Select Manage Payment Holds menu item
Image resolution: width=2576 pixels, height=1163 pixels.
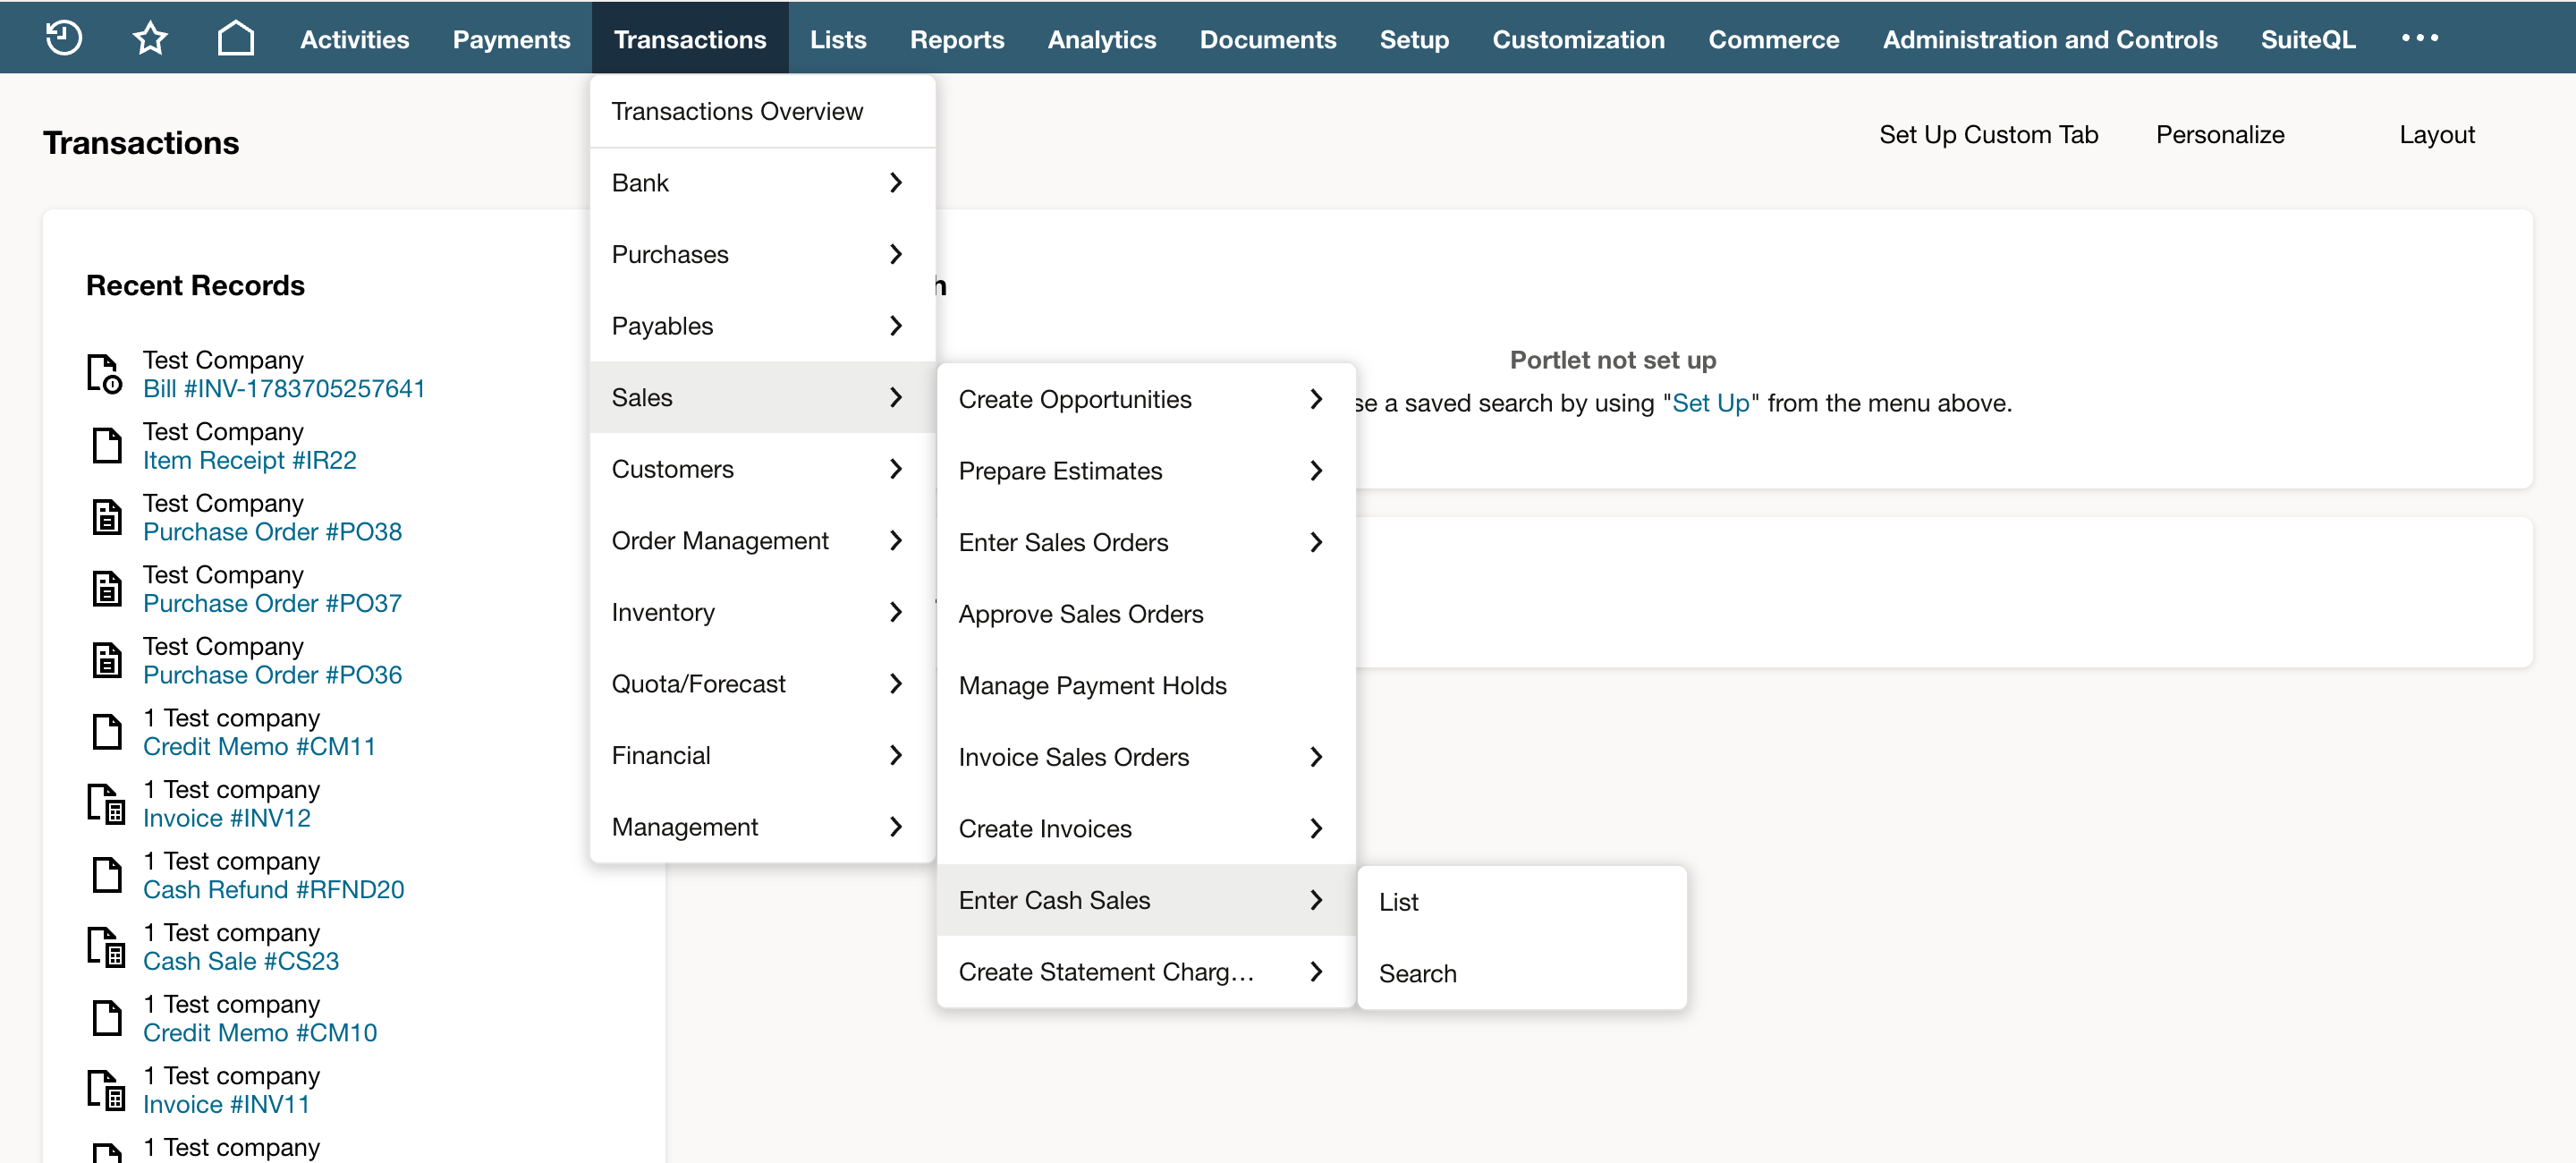tap(1146, 686)
